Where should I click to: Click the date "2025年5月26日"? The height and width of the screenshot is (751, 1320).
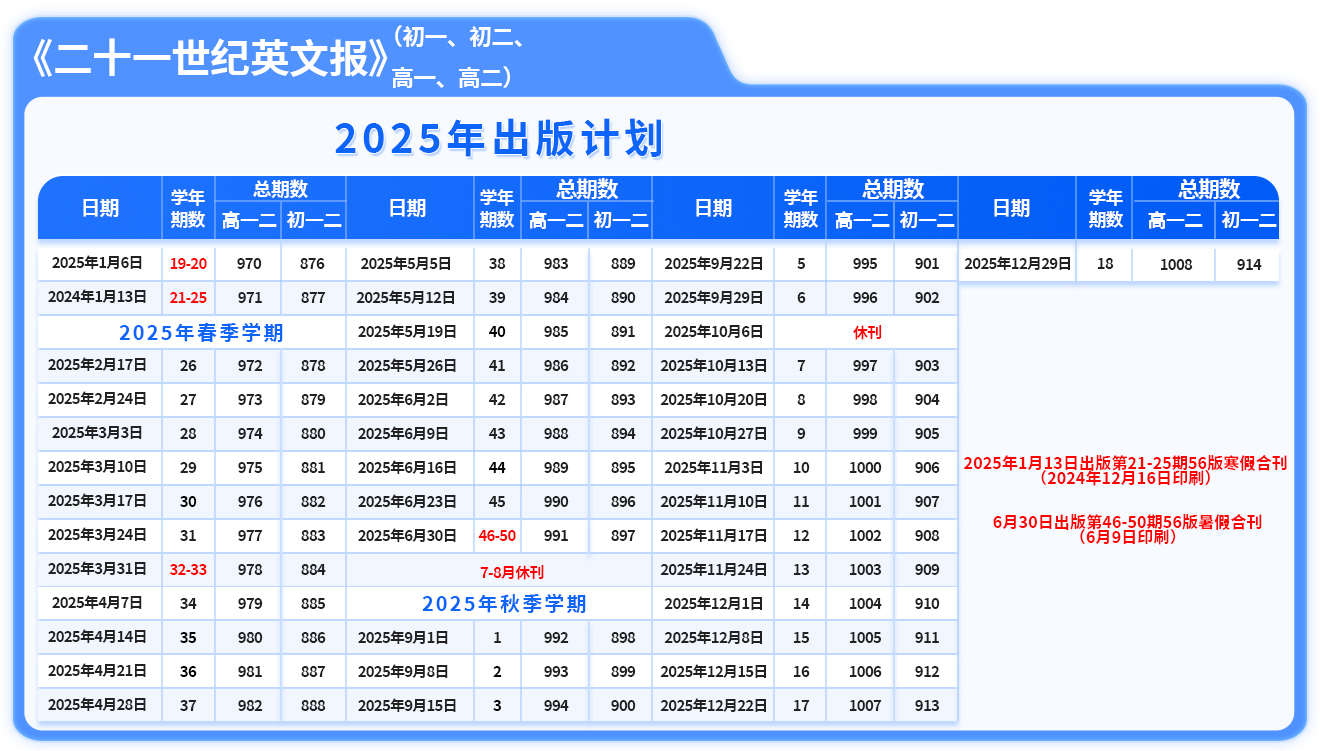406,366
